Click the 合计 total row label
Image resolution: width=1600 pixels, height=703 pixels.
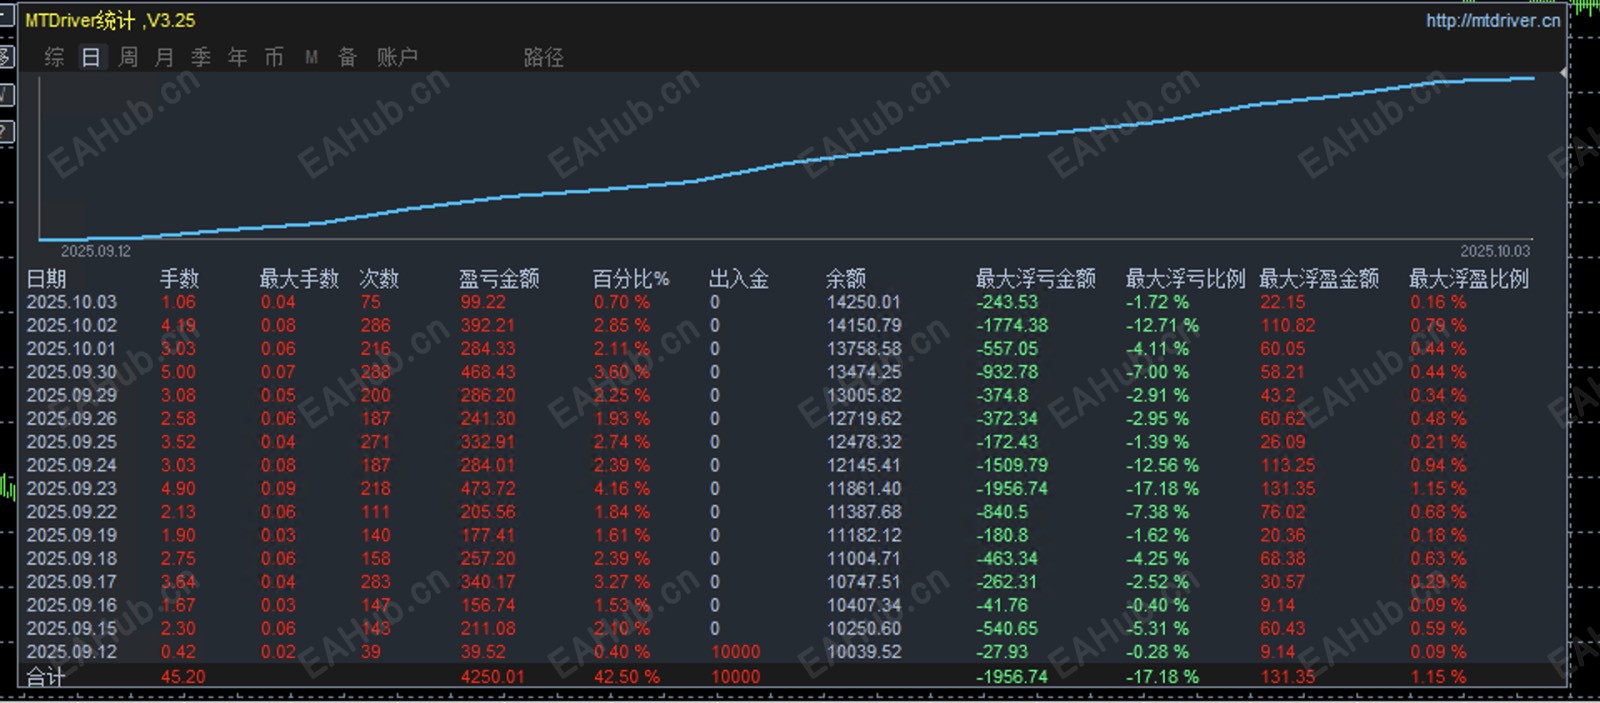(46, 677)
